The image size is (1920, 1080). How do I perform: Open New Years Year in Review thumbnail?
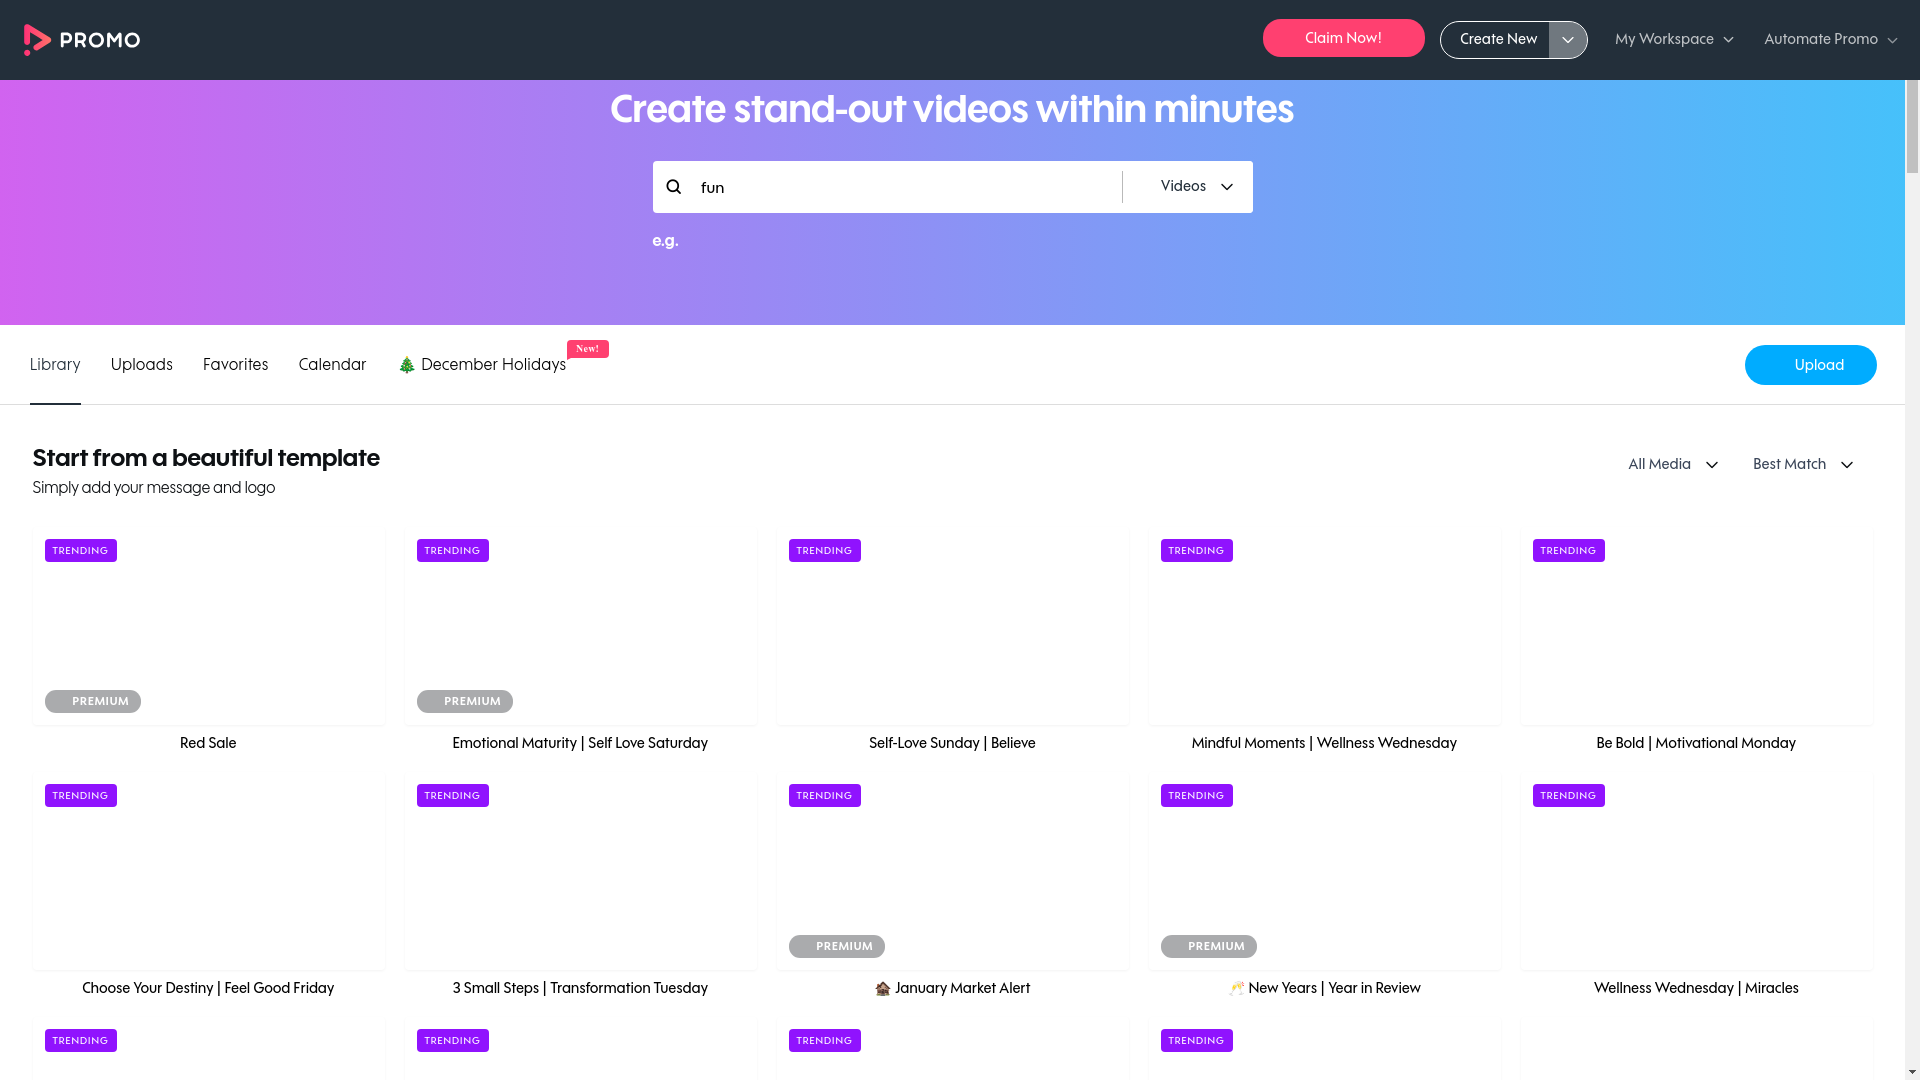(x=1324, y=872)
